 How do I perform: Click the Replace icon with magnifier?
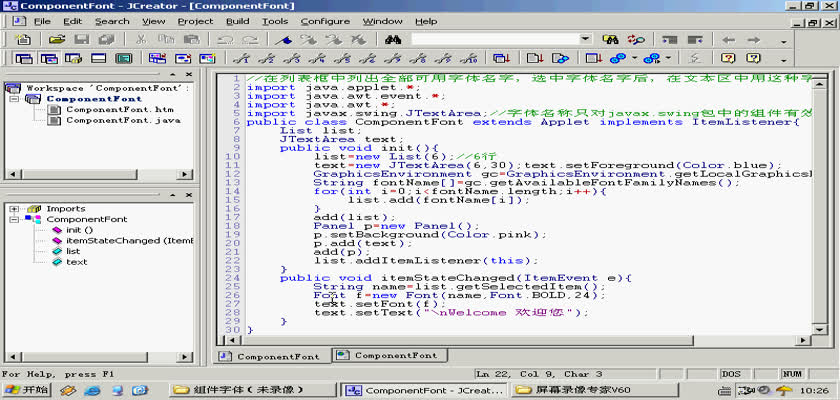635,40
